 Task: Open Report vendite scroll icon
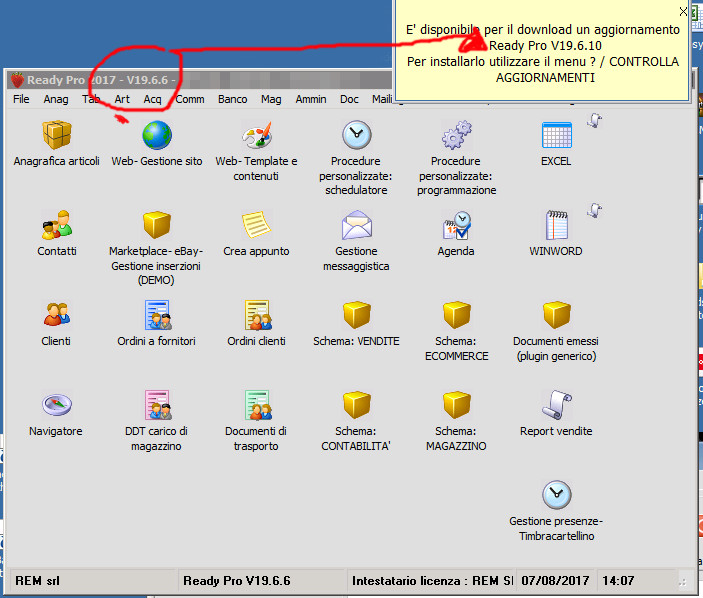coord(556,405)
